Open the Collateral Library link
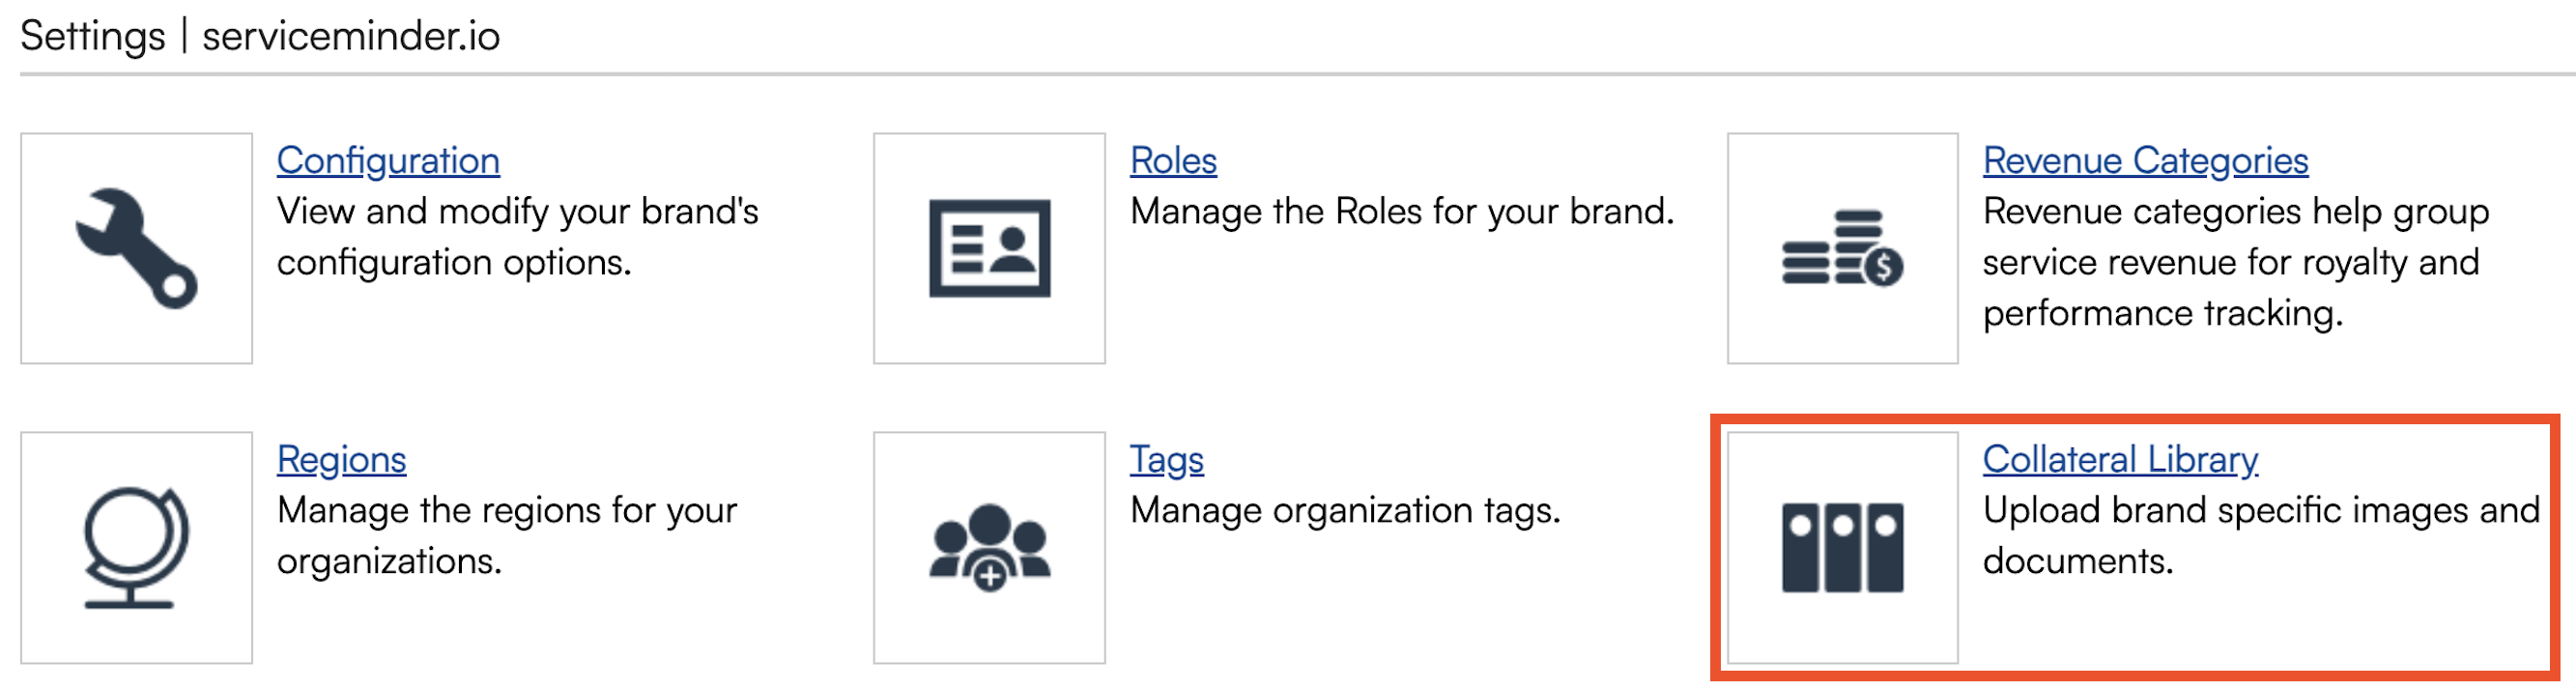The height and width of the screenshot is (690, 2576). (2120, 460)
